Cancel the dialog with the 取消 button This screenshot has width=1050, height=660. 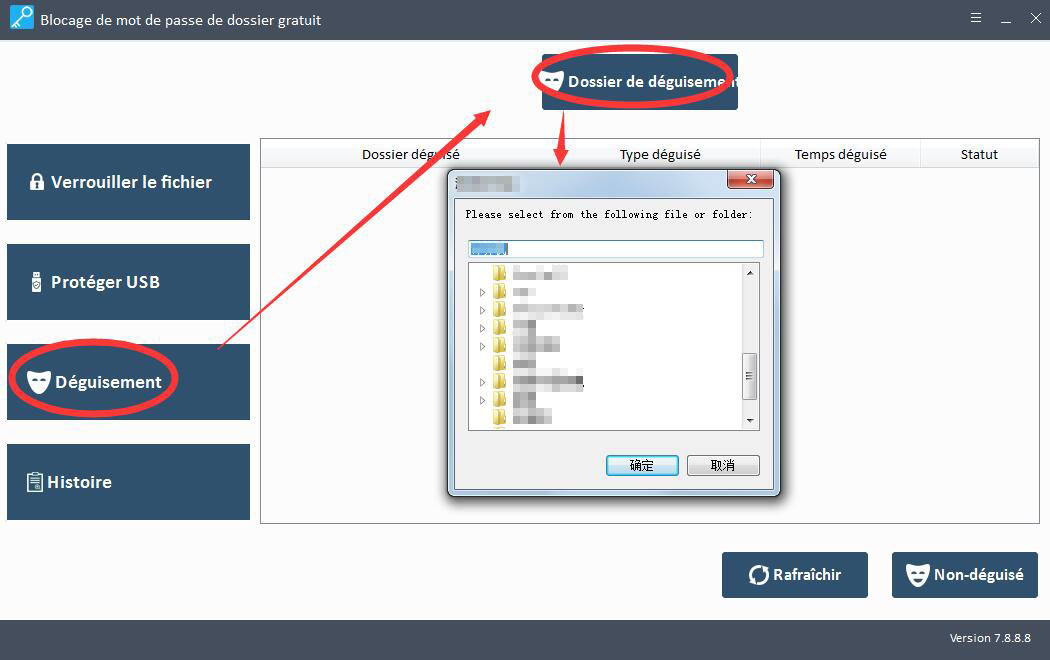(x=723, y=466)
